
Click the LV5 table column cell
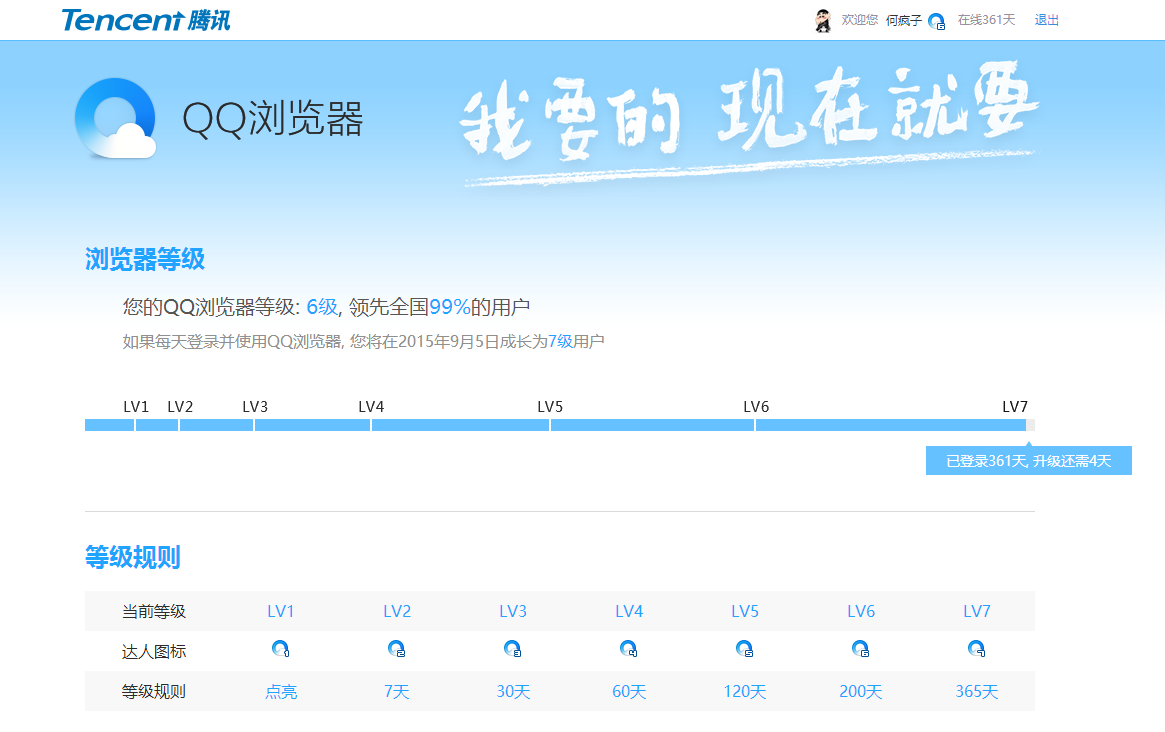click(744, 612)
